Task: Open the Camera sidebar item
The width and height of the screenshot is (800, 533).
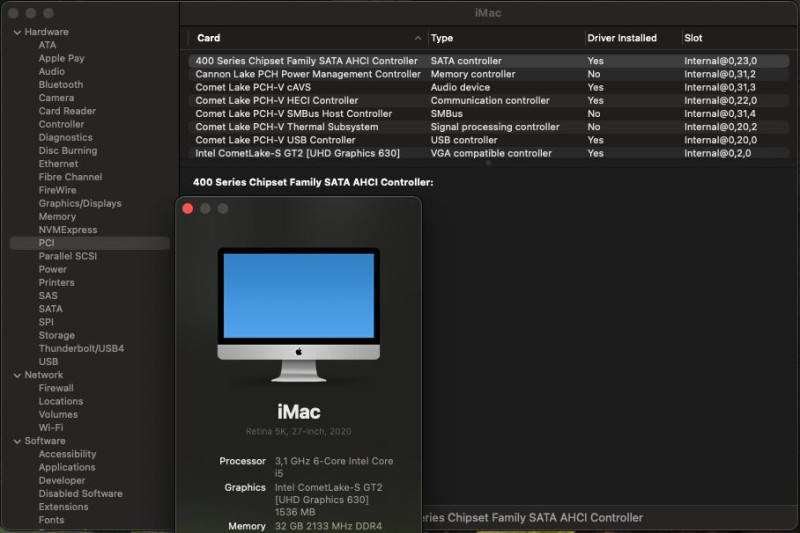Action: coord(56,98)
